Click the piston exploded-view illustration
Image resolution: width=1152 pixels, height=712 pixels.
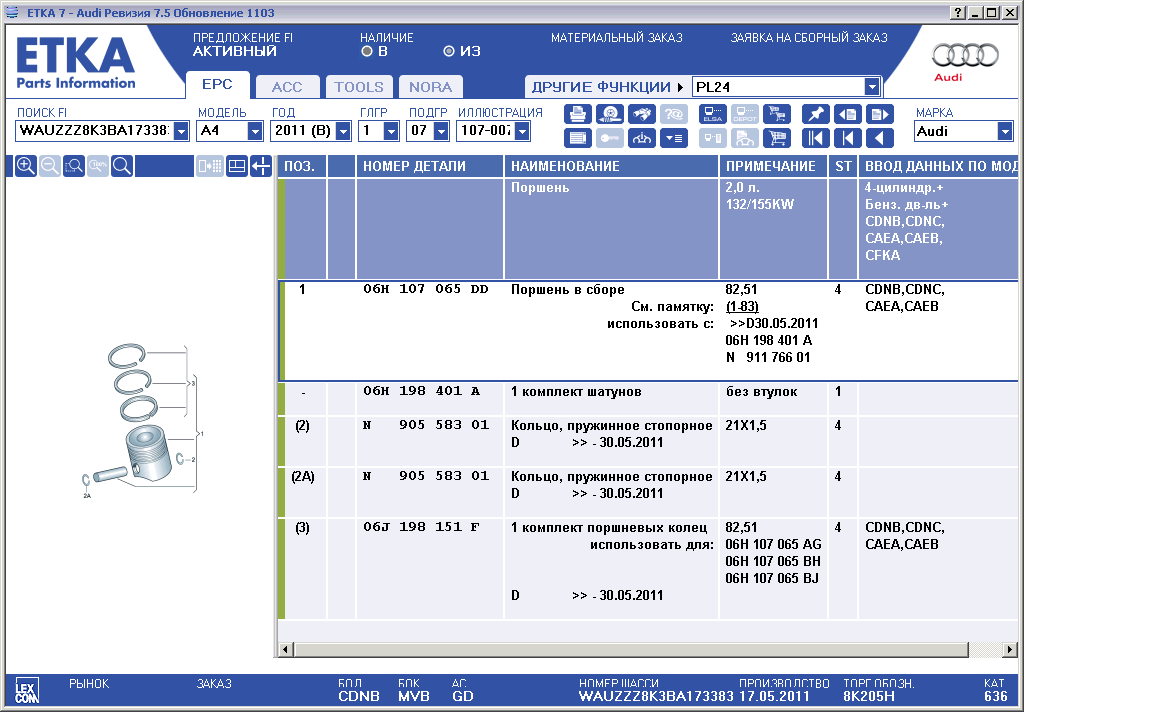(x=142, y=421)
